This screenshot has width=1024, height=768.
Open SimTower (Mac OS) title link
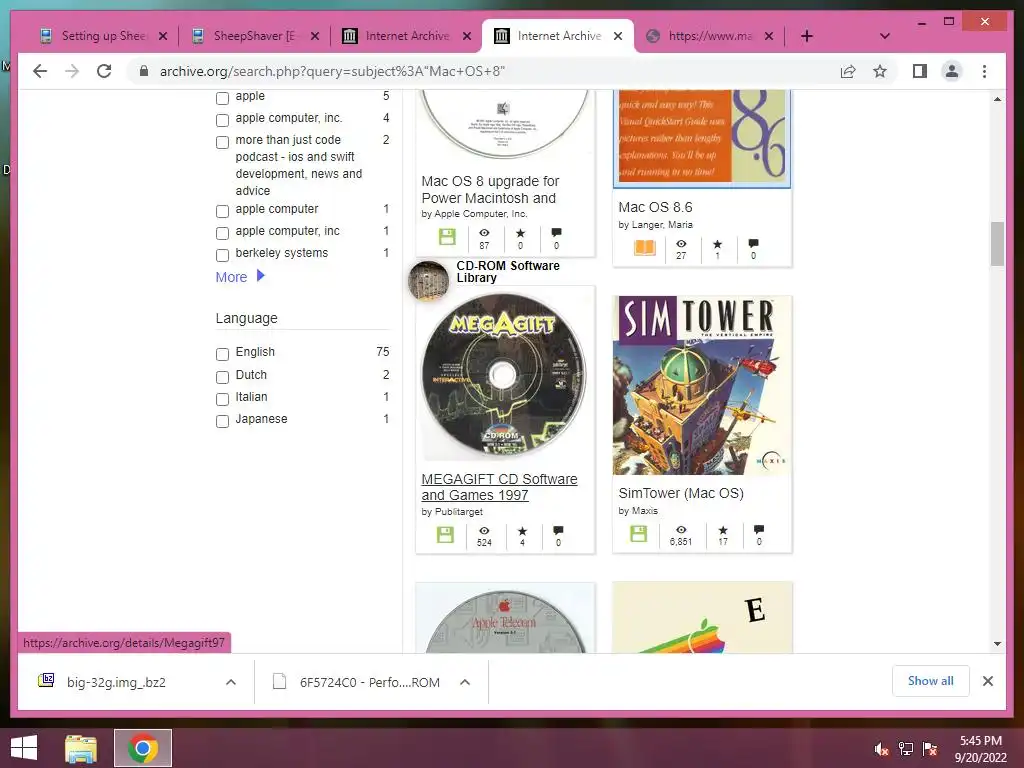tap(681, 493)
